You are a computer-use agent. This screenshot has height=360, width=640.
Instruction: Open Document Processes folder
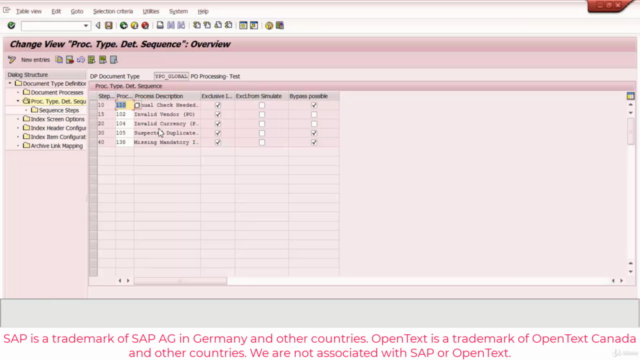(53, 92)
